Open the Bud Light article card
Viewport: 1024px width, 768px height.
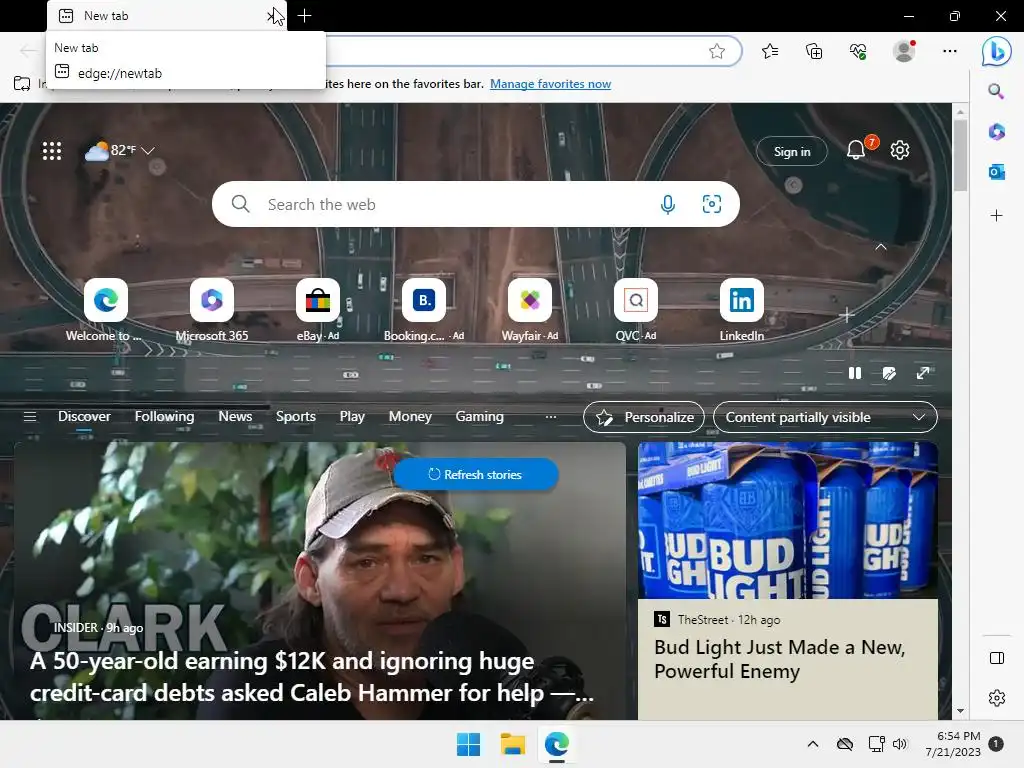coord(788,581)
